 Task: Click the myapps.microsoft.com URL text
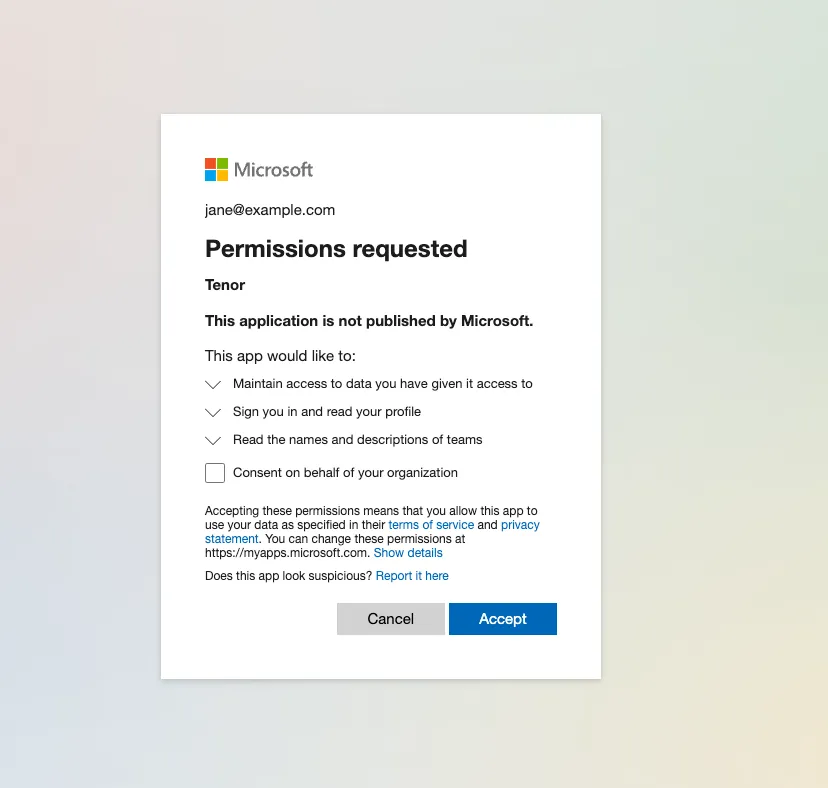[286, 553]
